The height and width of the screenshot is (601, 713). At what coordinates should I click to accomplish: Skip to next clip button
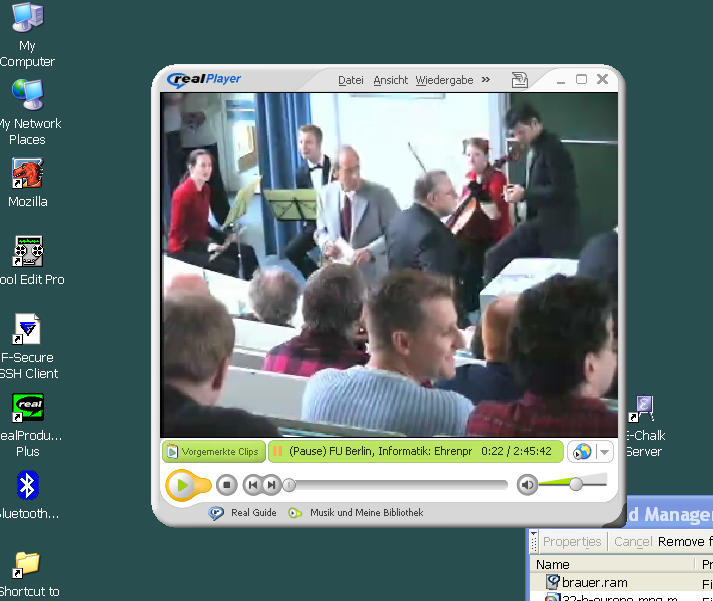pyautogui.click(x=271, y=485)
